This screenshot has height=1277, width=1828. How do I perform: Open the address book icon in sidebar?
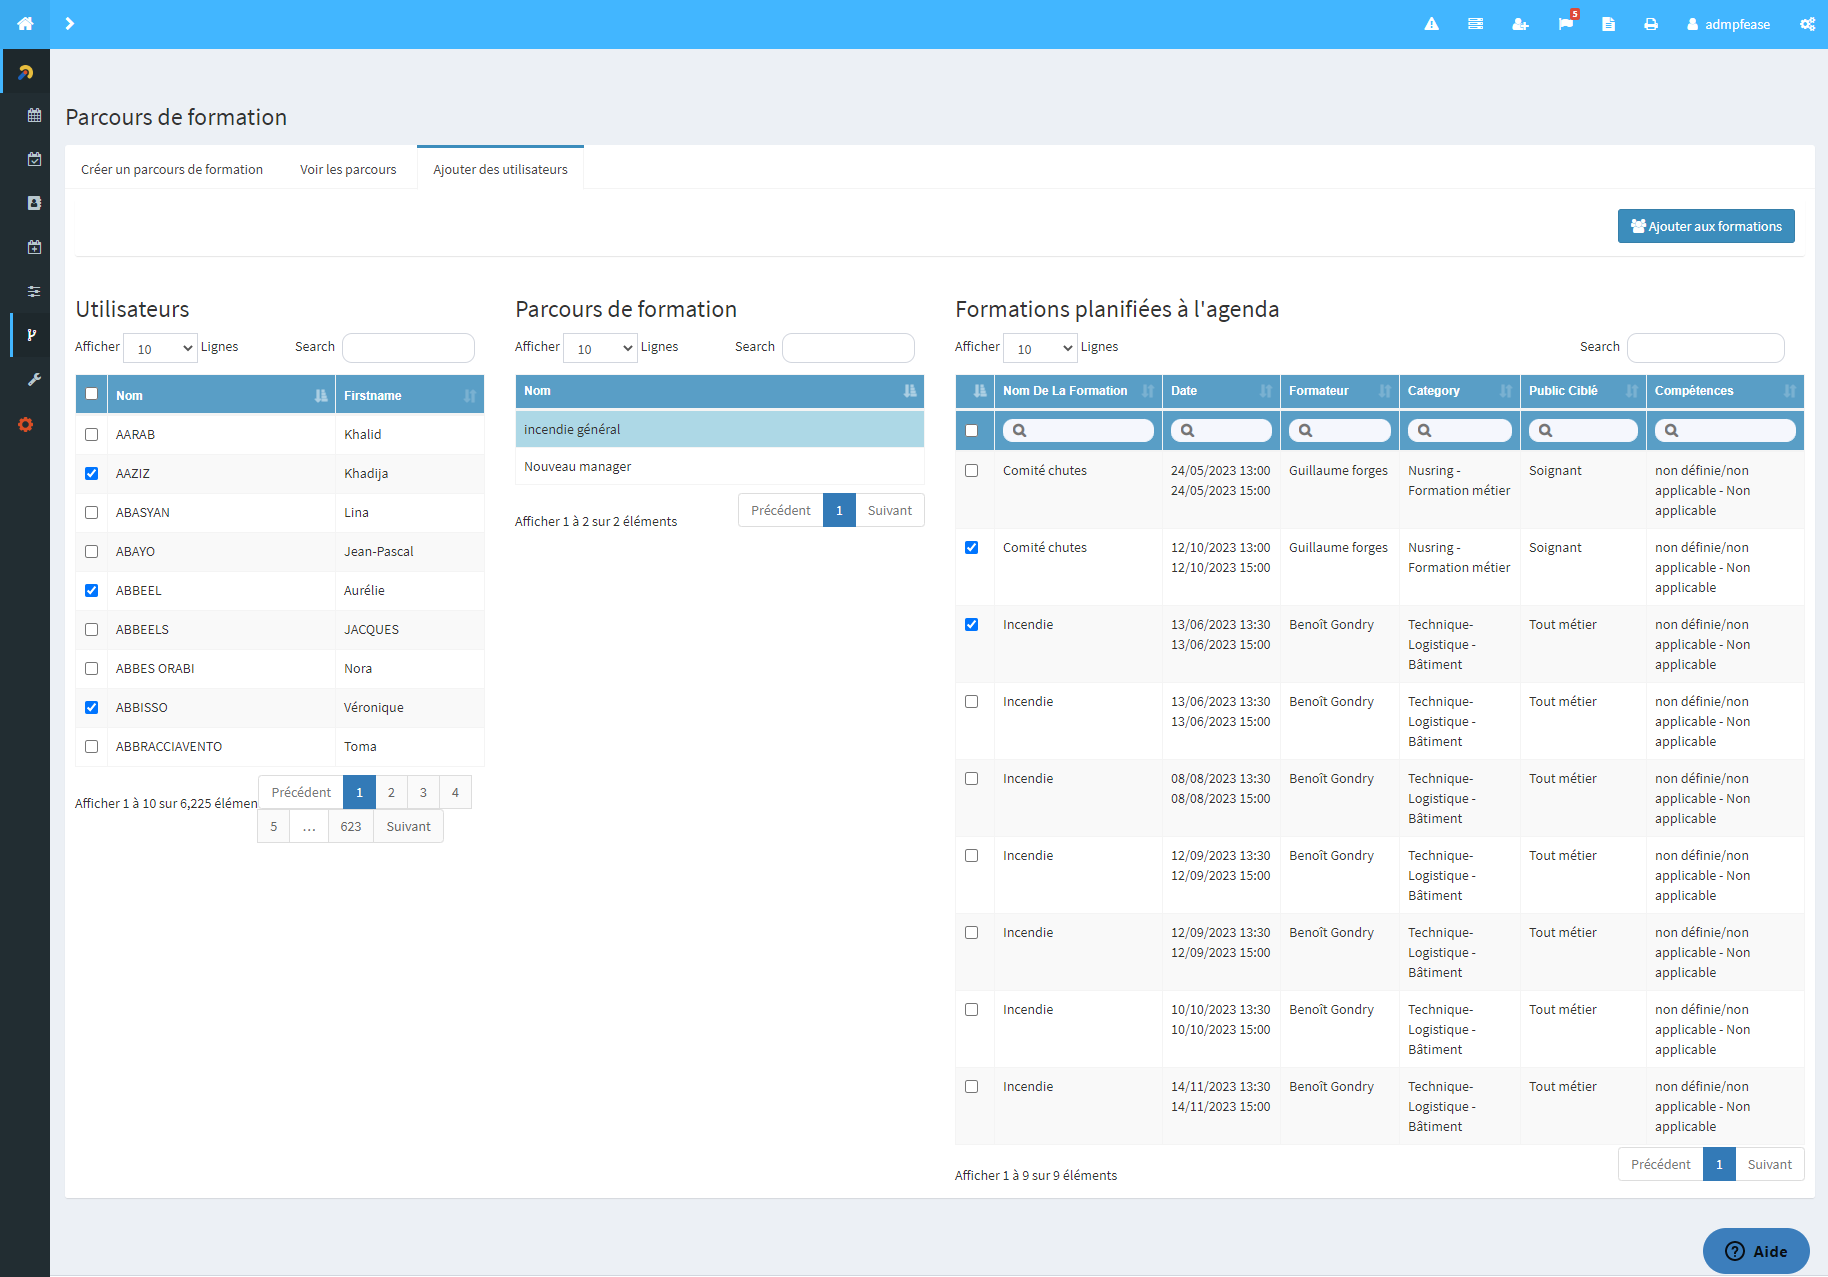pyautogui.click(x=34, y=203)
